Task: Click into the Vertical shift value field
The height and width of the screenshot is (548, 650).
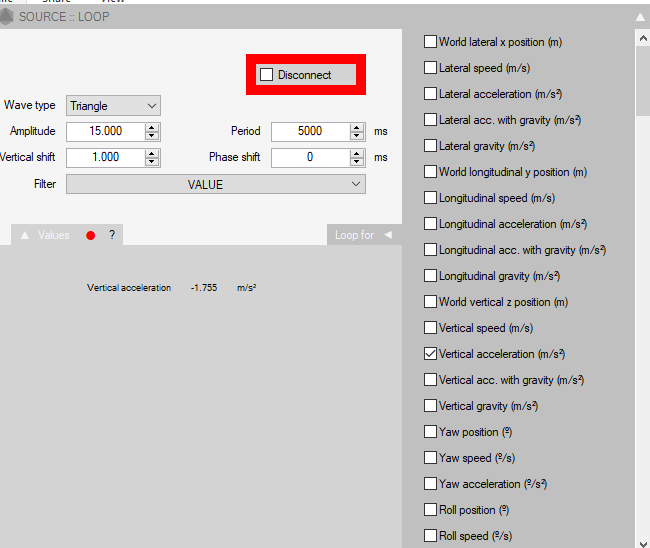Action: tap(106, 158)
